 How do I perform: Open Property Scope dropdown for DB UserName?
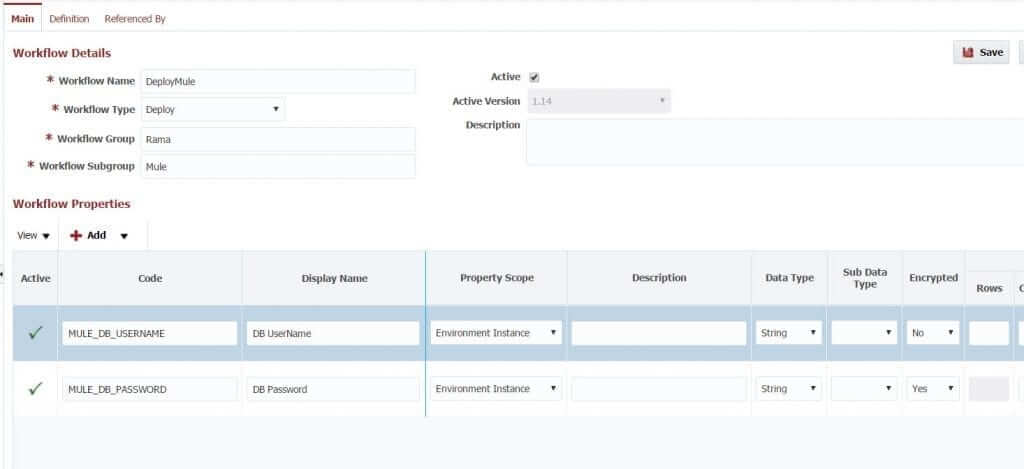(495, 333)
